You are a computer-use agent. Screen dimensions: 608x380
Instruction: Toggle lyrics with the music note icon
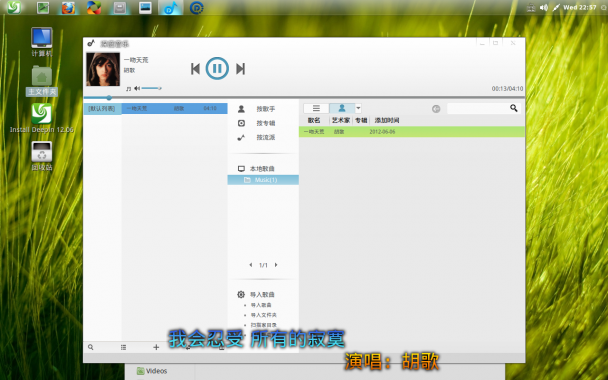pyautogui.click(x=128, y=89)
